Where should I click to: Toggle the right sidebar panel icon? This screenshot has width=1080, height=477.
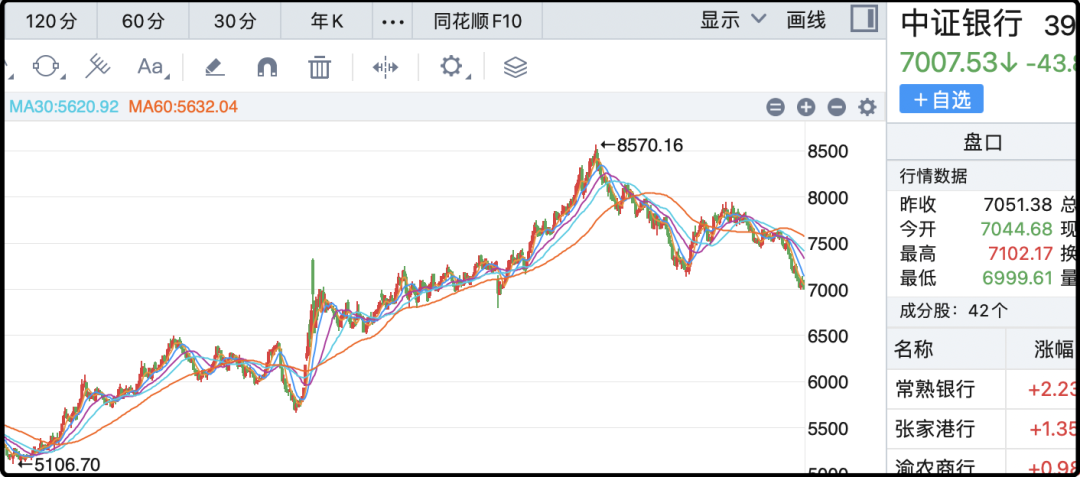pos(864,19)
